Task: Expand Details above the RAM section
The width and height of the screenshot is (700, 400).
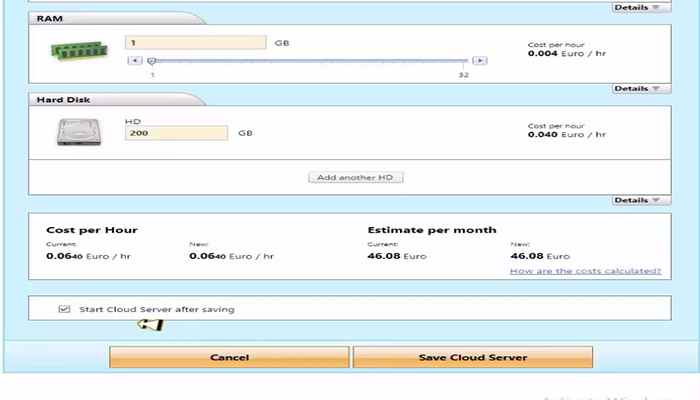Action: point(641,8)
